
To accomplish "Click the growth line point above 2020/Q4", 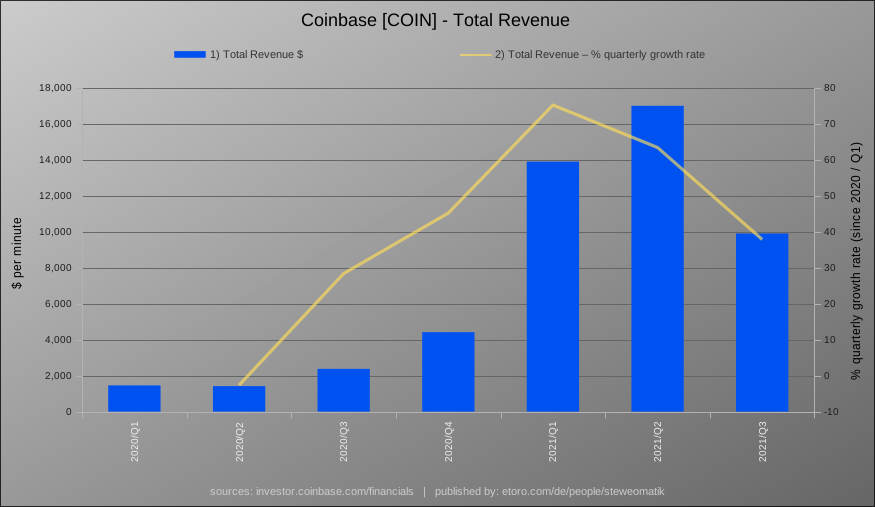I will (x=448, y=213).
